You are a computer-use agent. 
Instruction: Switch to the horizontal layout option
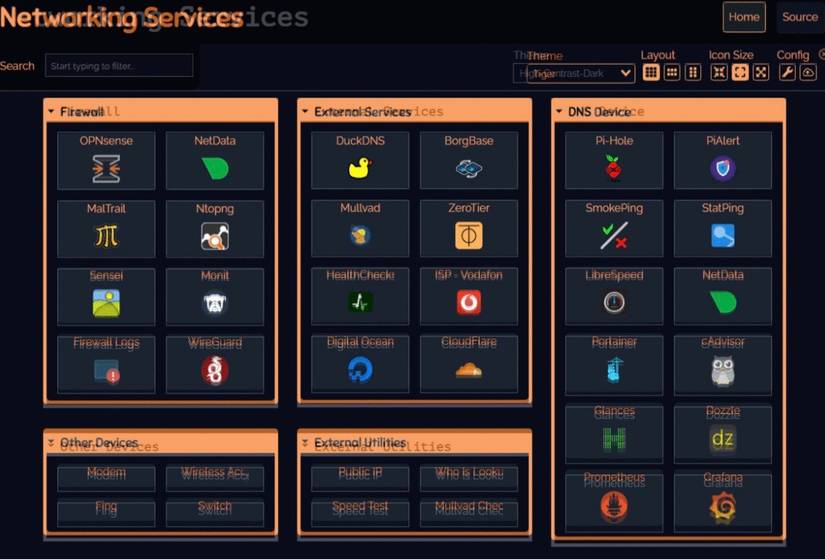pos(672,73)
